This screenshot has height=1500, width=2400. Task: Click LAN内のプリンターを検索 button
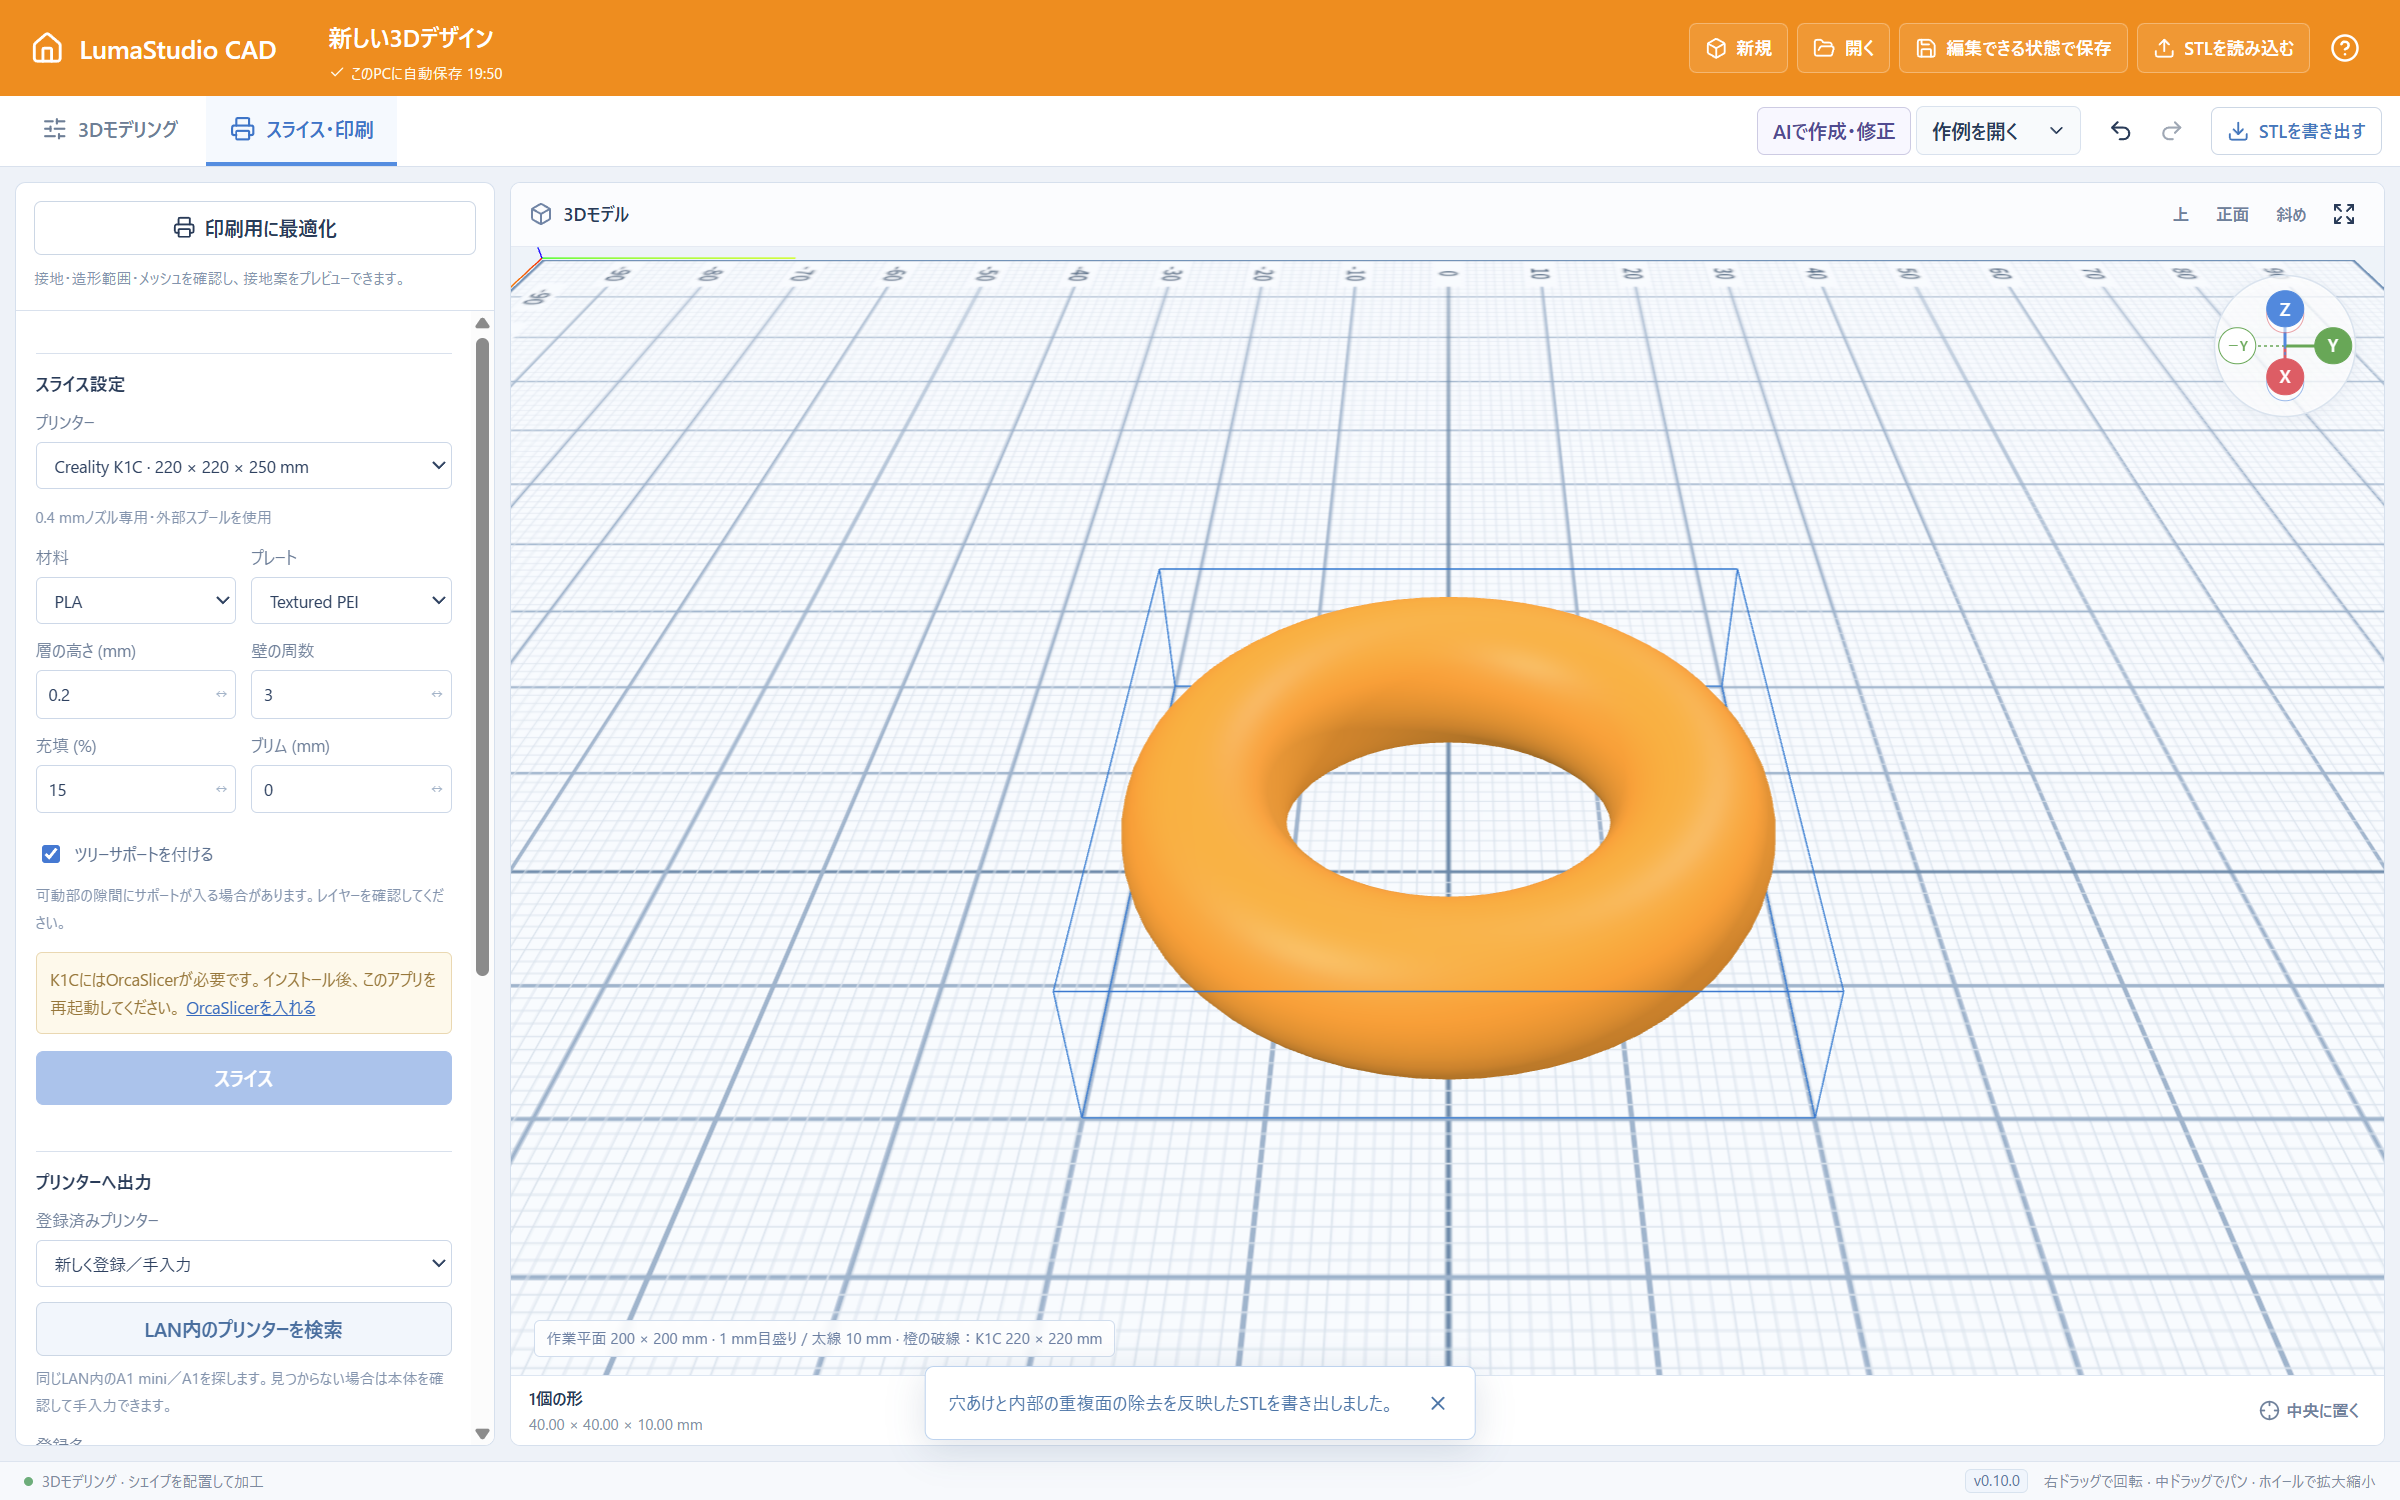click(x=244, y=1329)
